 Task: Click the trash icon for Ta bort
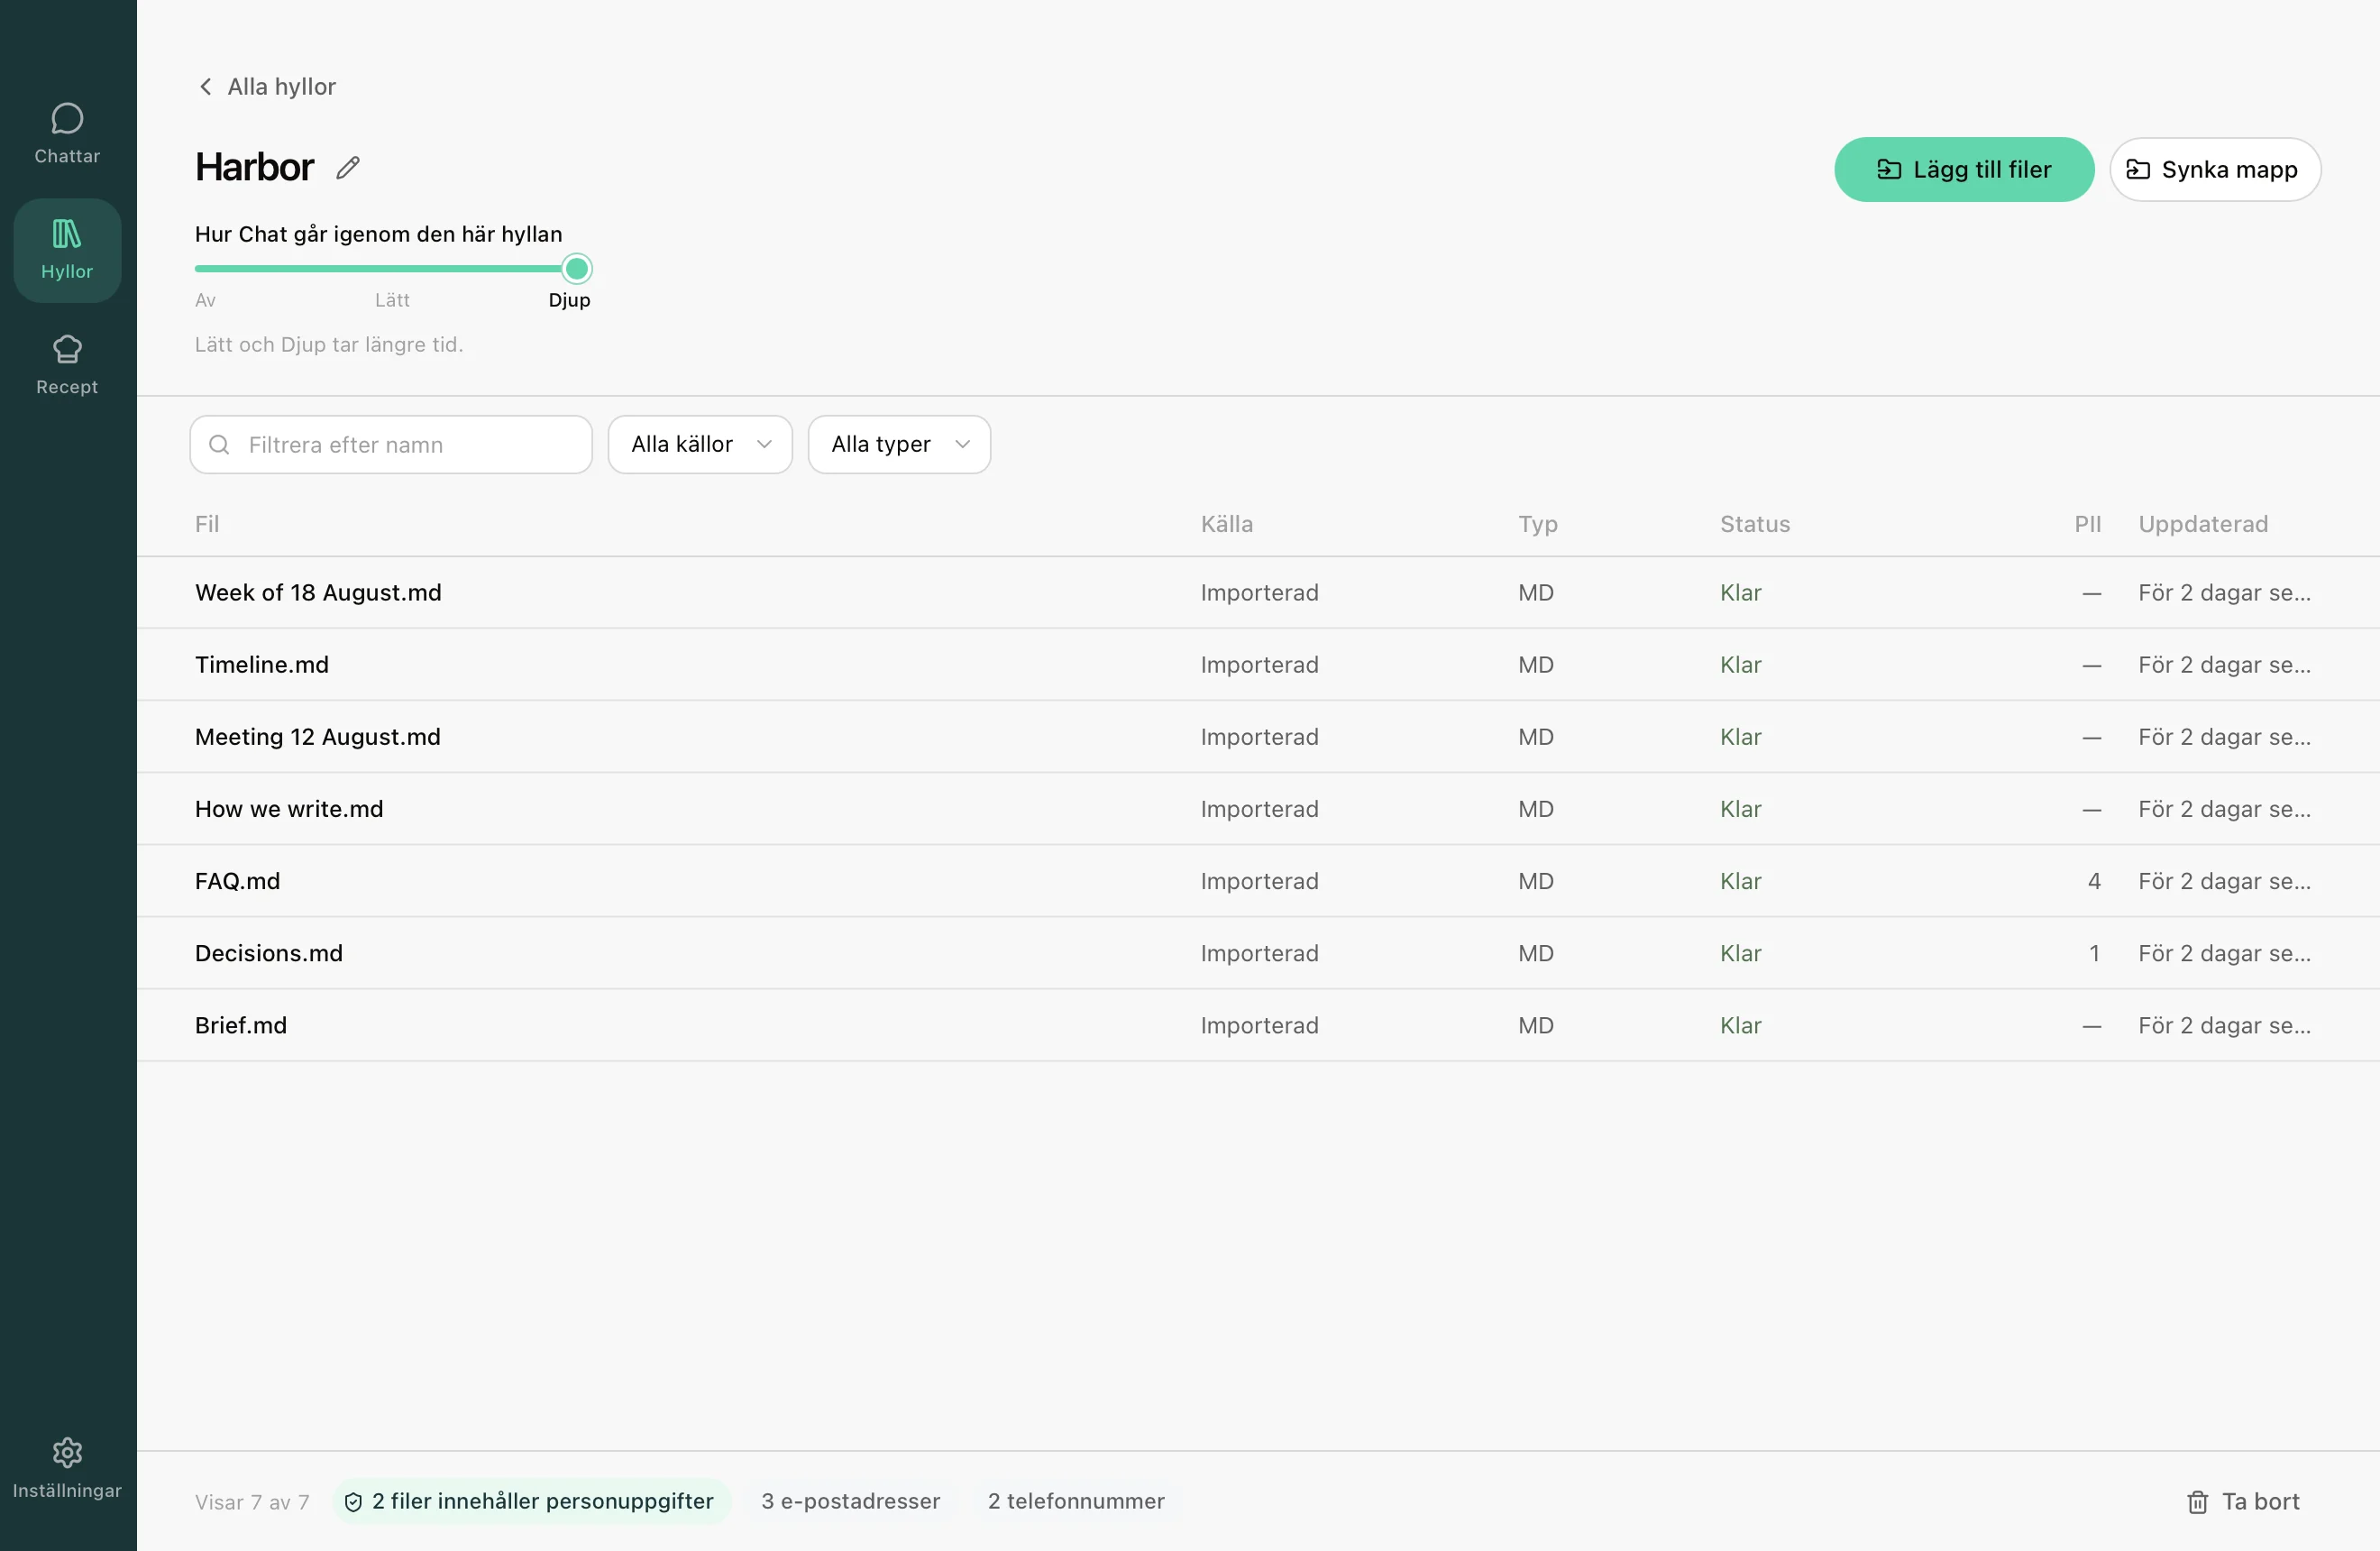(2197, 1502)
